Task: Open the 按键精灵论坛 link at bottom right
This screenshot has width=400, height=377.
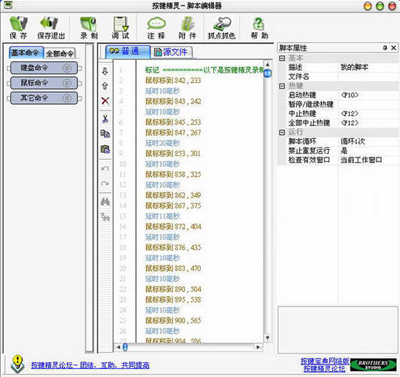Action: coord(324,369)
